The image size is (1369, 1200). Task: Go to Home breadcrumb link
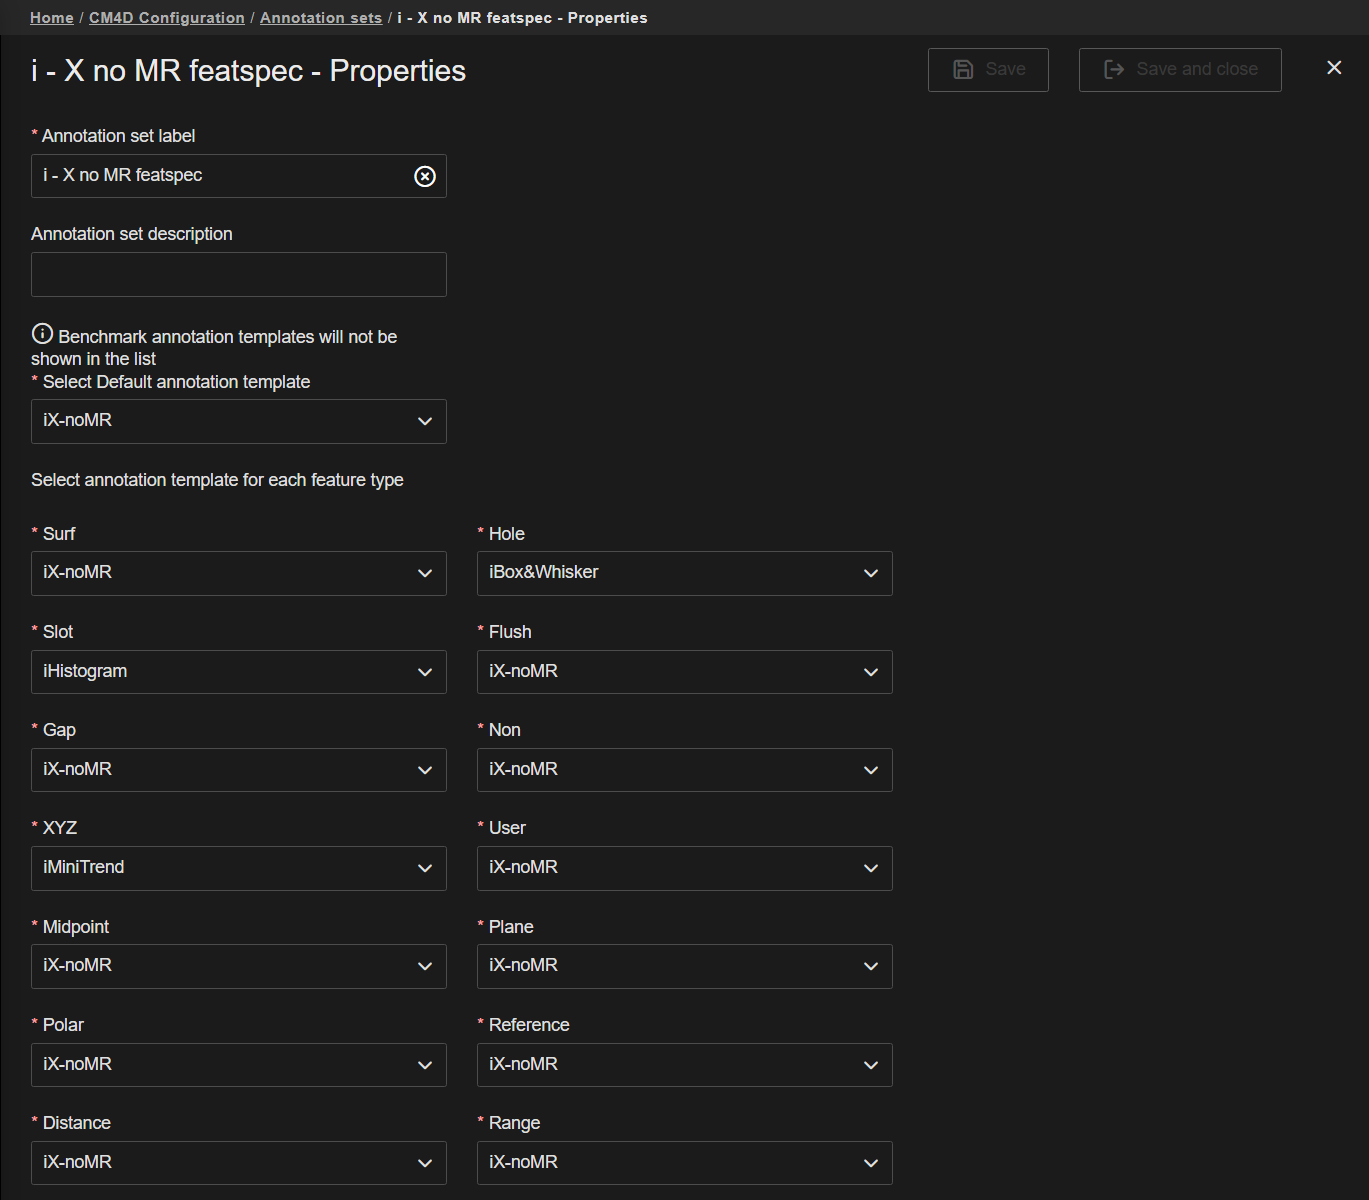(x=52, y=18)
